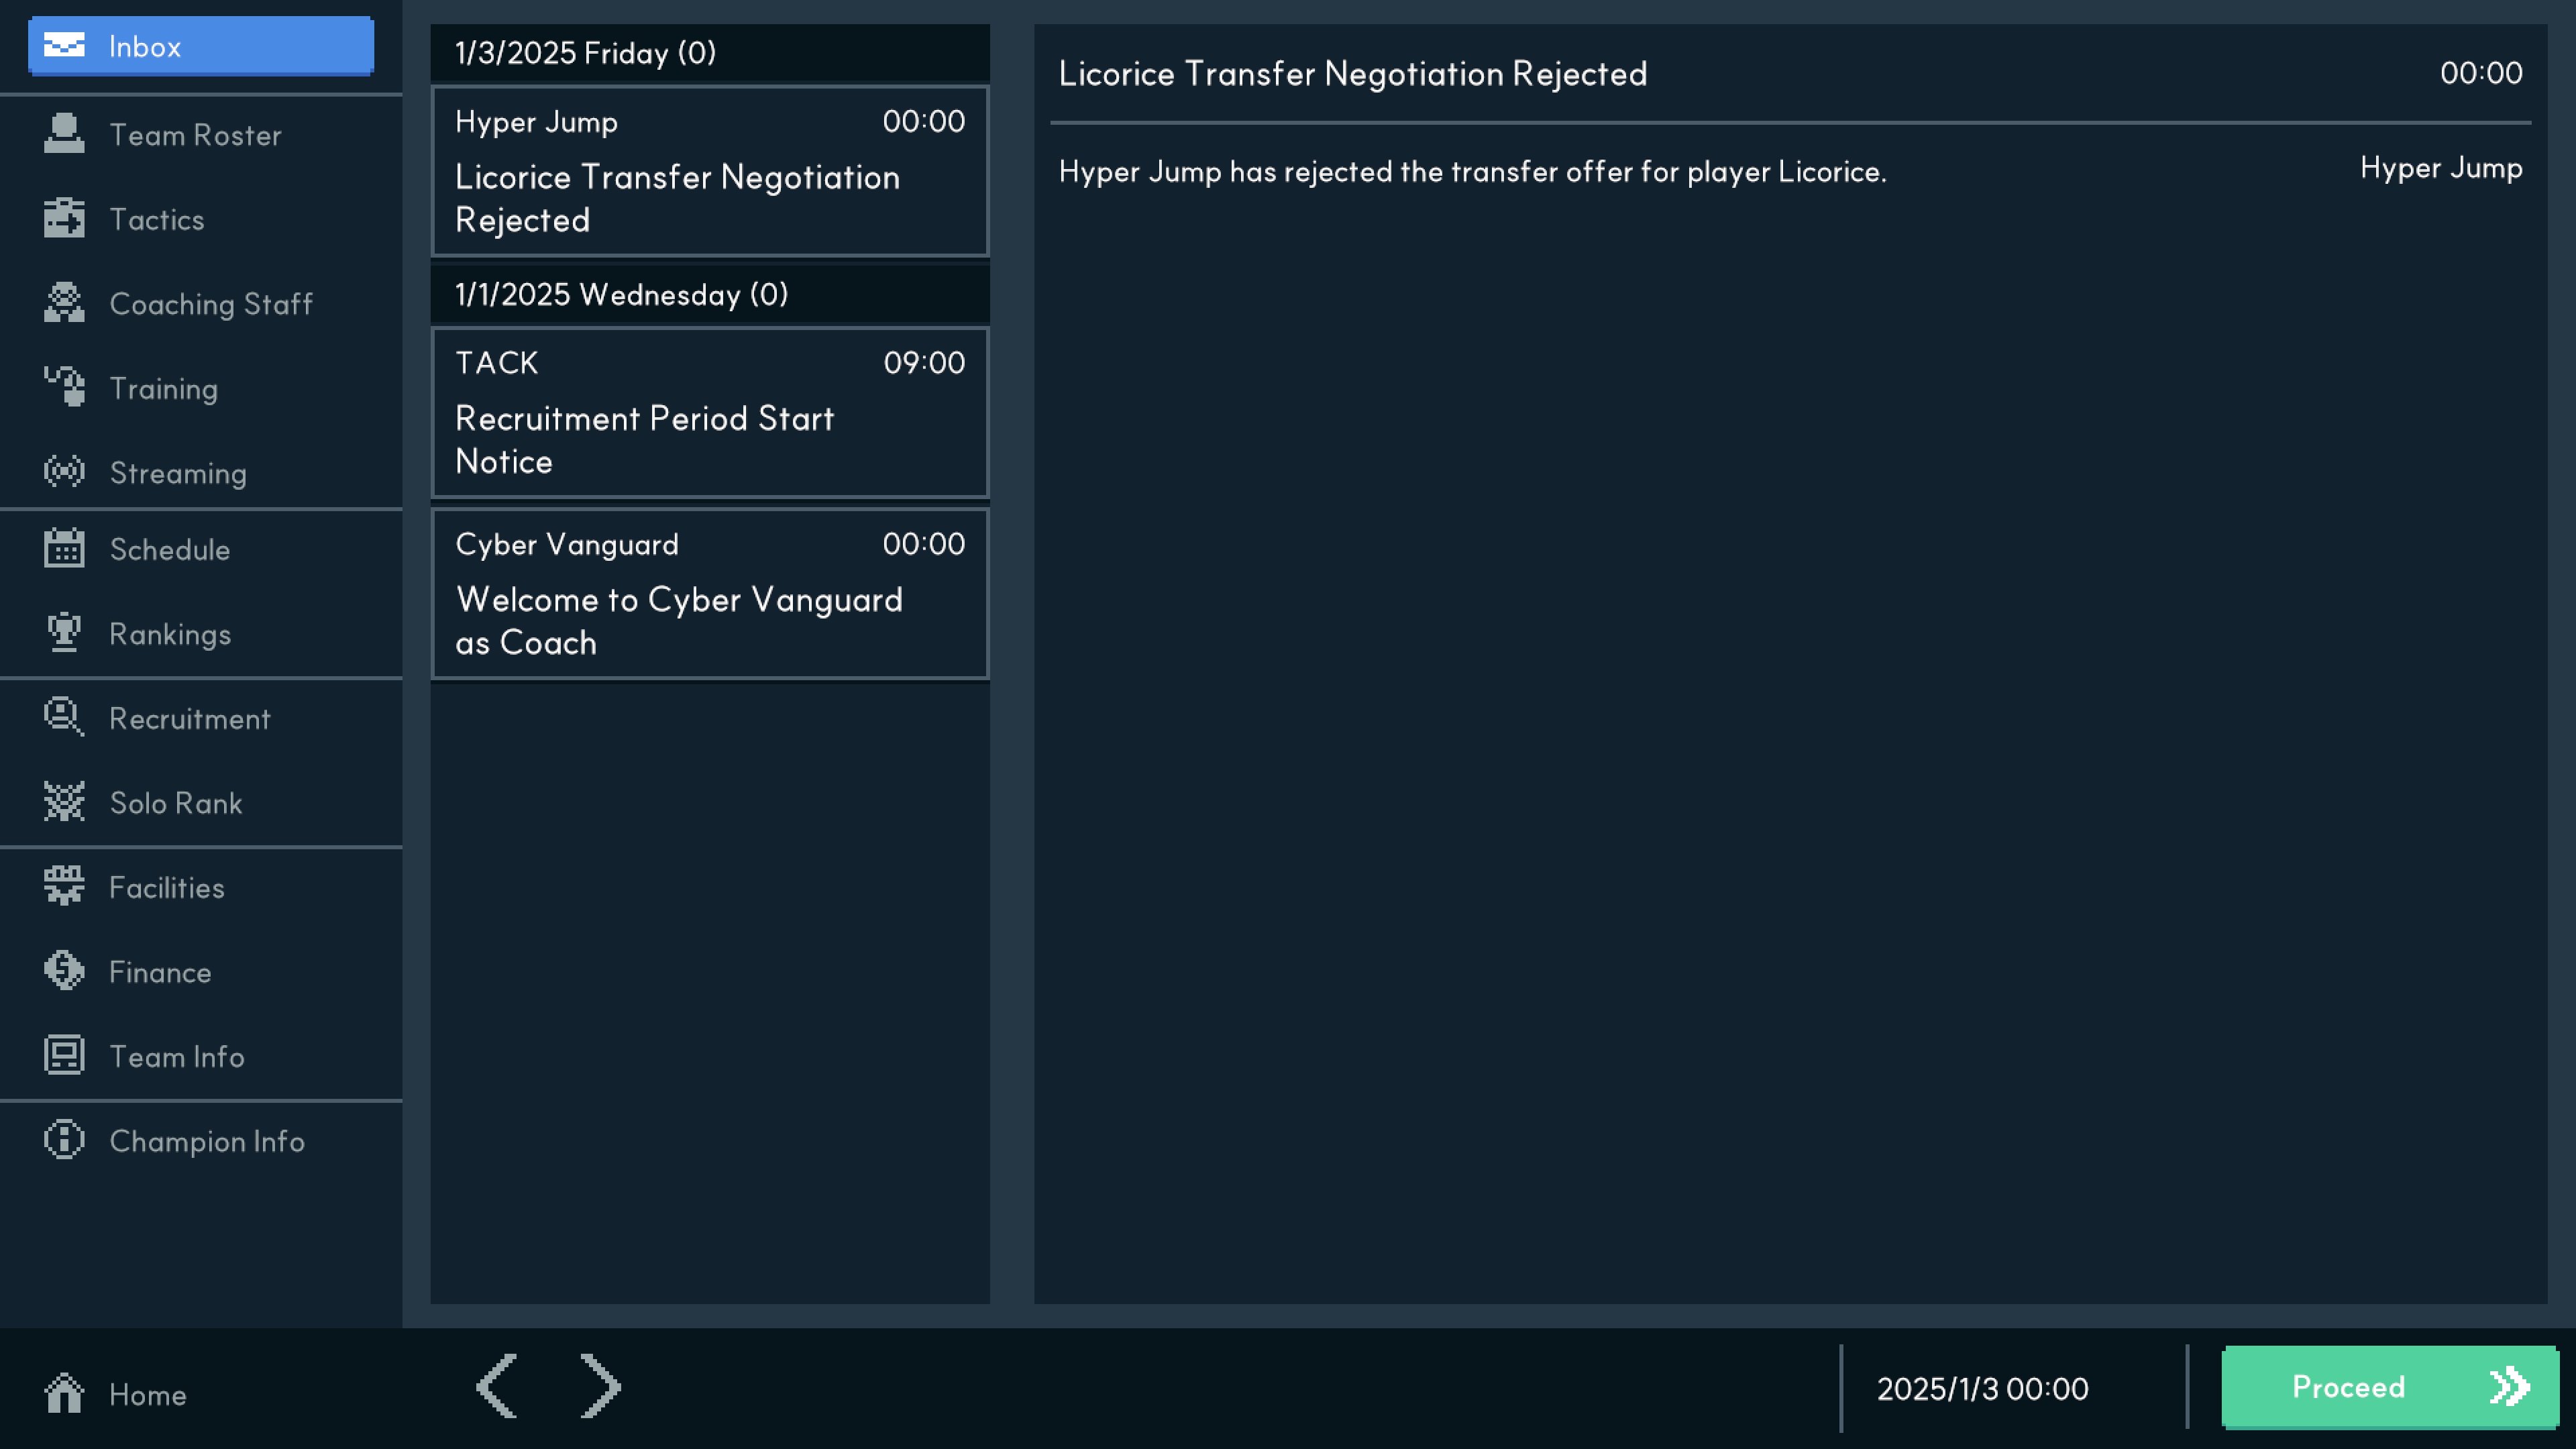Open the Schedule calendar icon
Screen dimensions: 2576x1449
tap(64, 548)
